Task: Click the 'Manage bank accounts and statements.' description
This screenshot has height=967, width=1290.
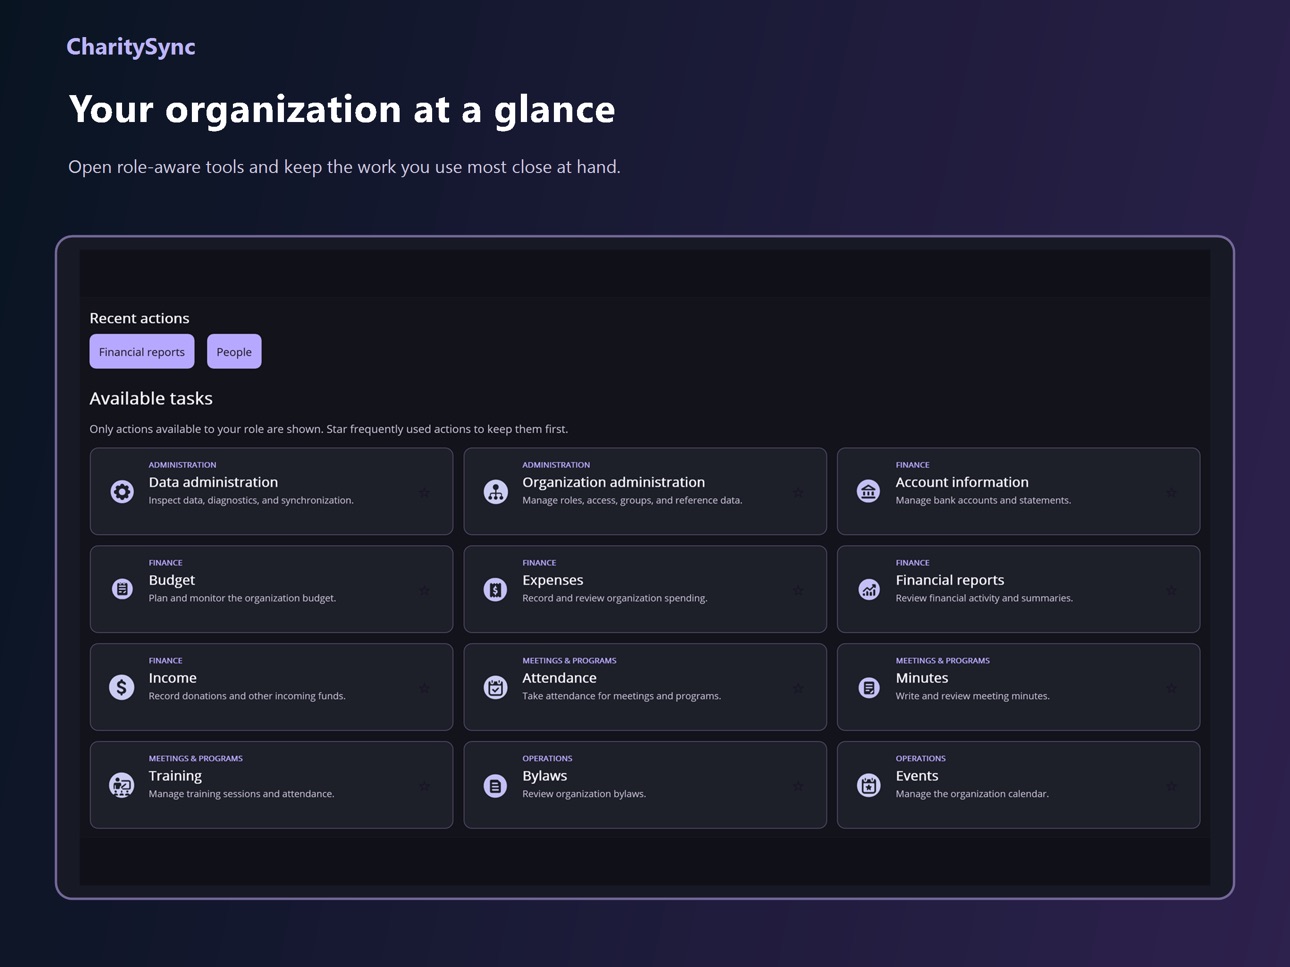Action: (983, 500)
